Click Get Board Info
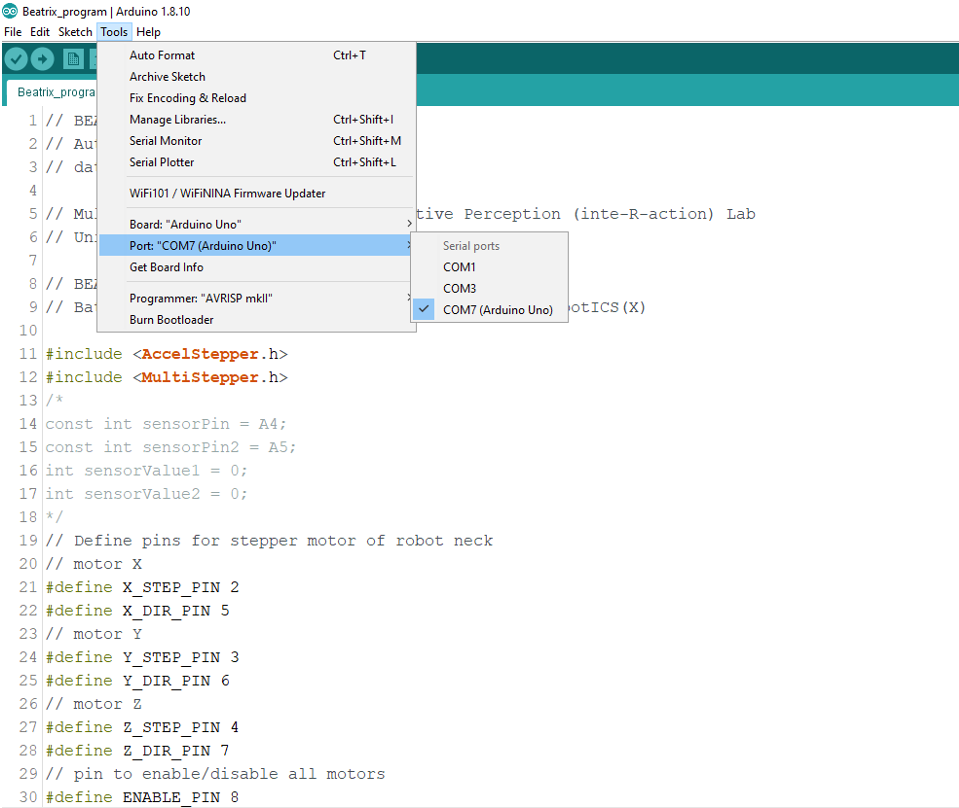This screenshot has height=808, width=959. tap(166, 268)
